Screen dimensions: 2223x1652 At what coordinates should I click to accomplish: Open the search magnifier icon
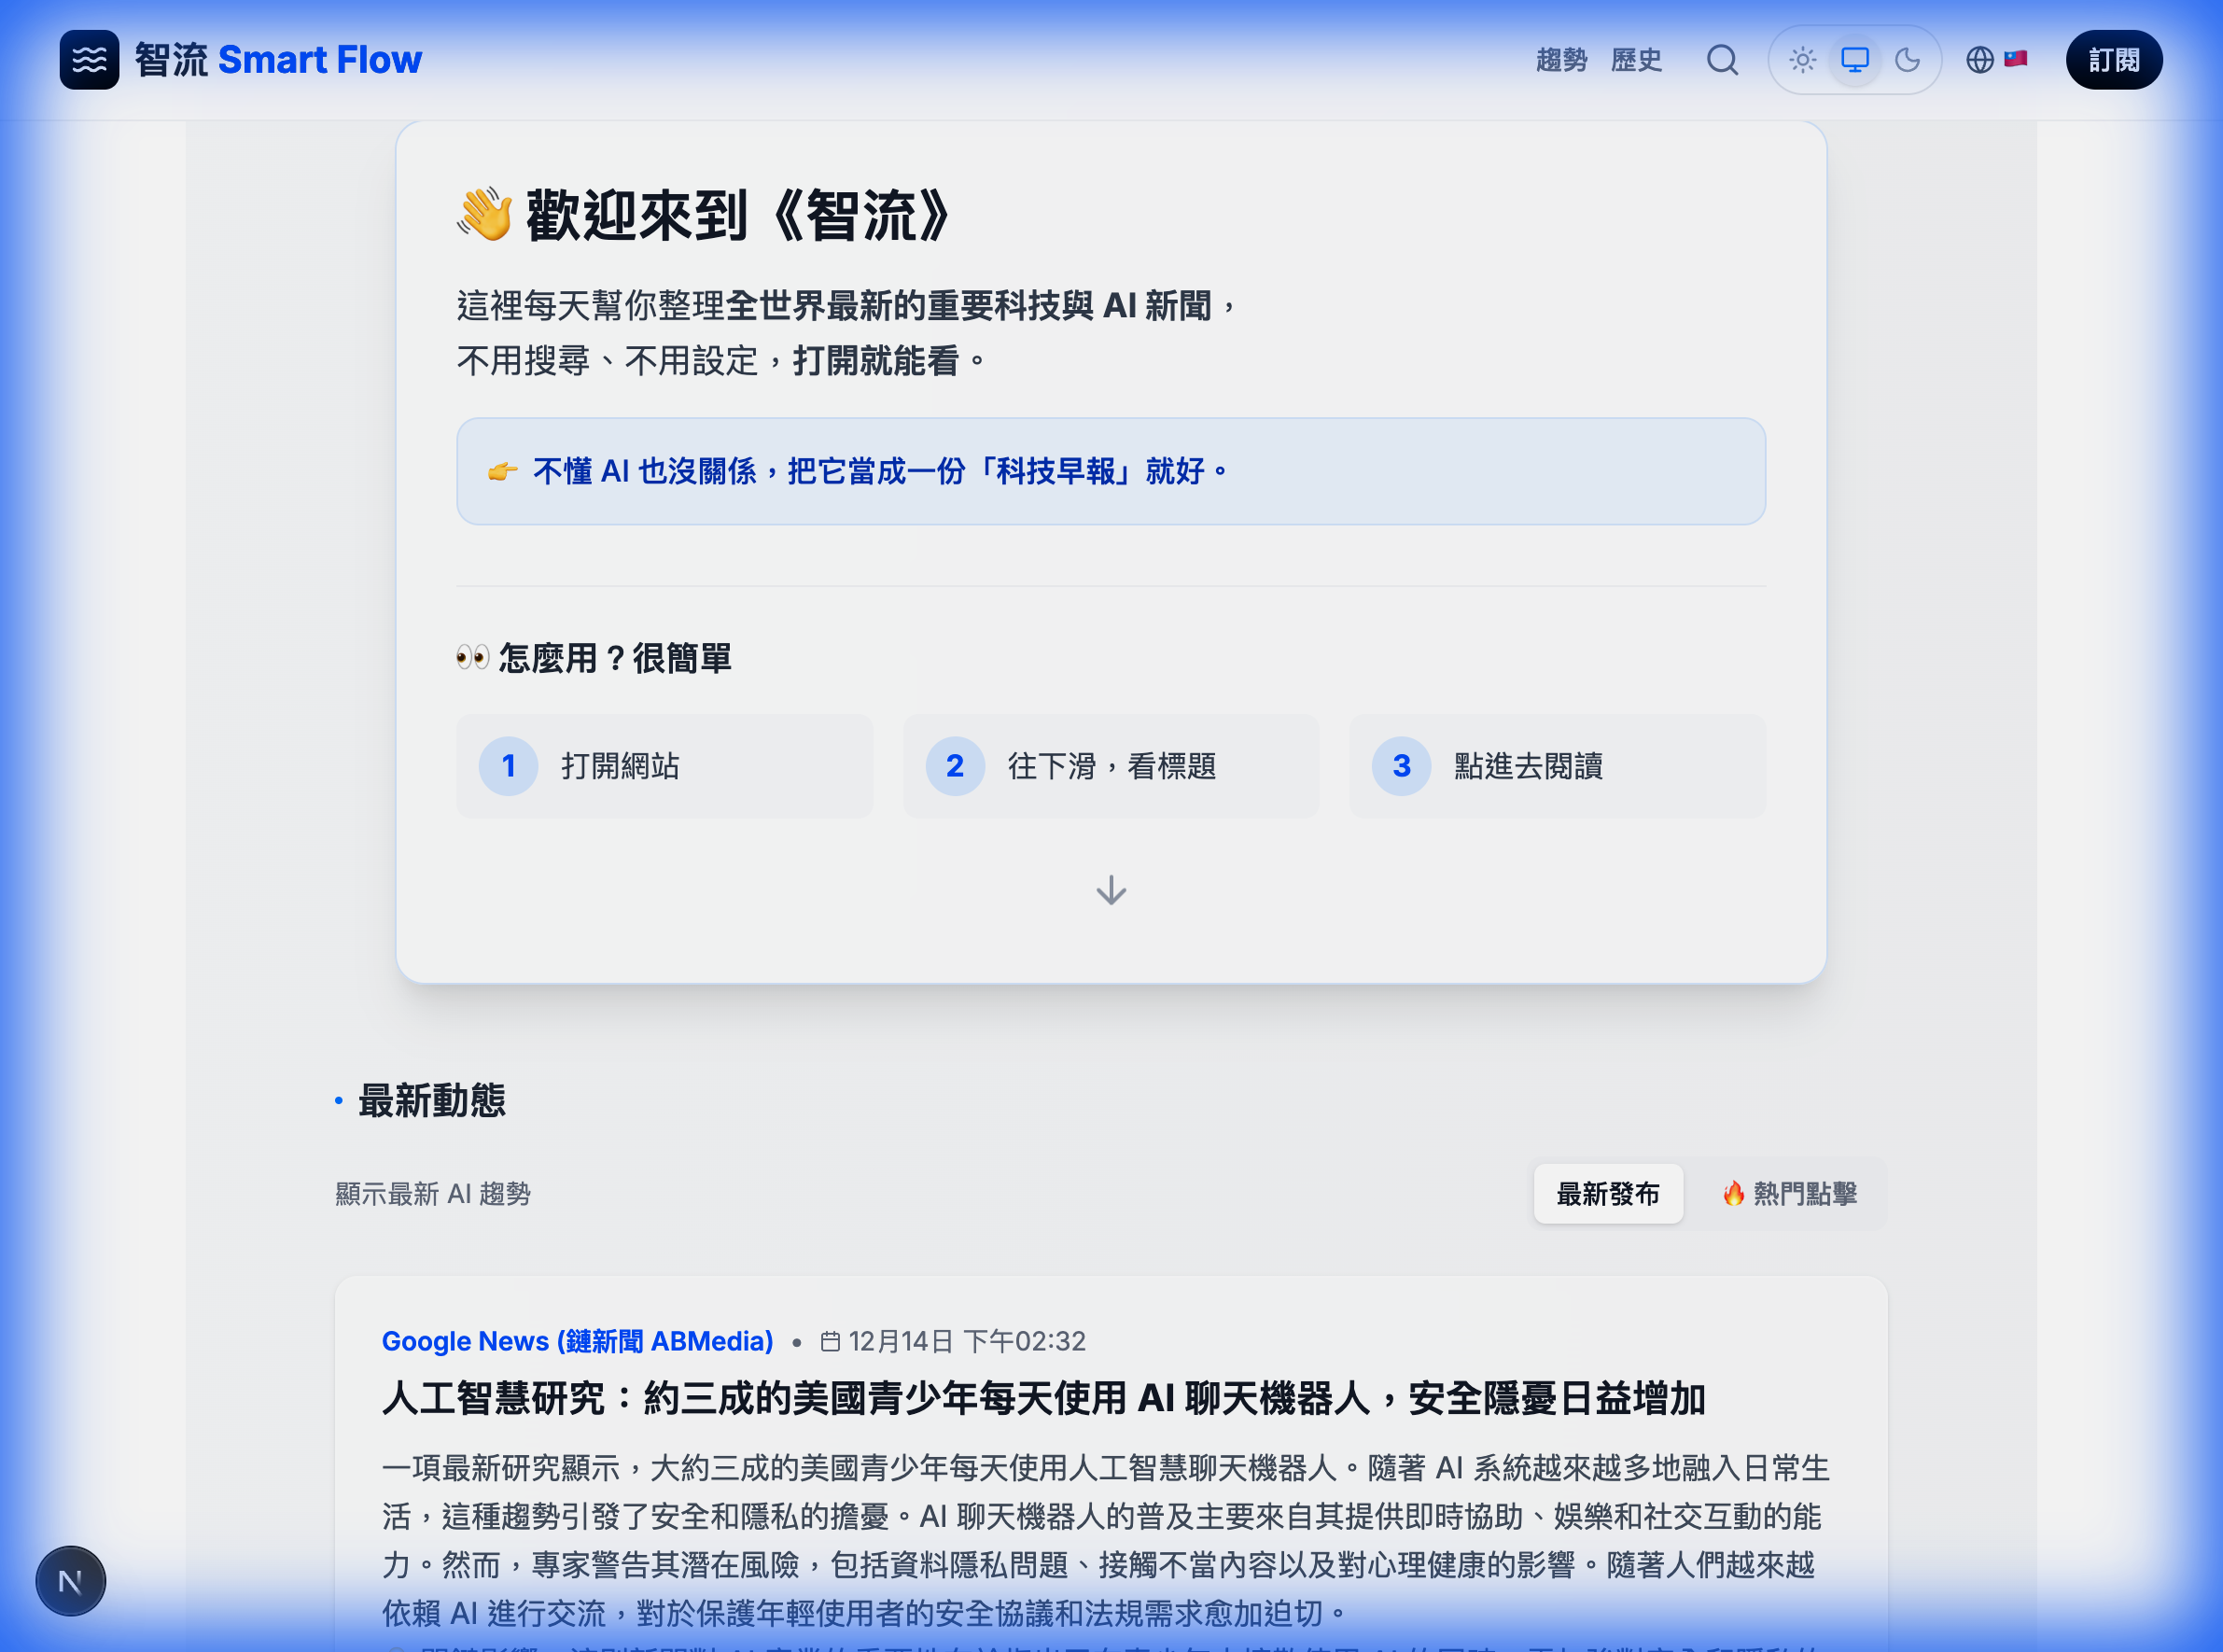pos(1722,60)
